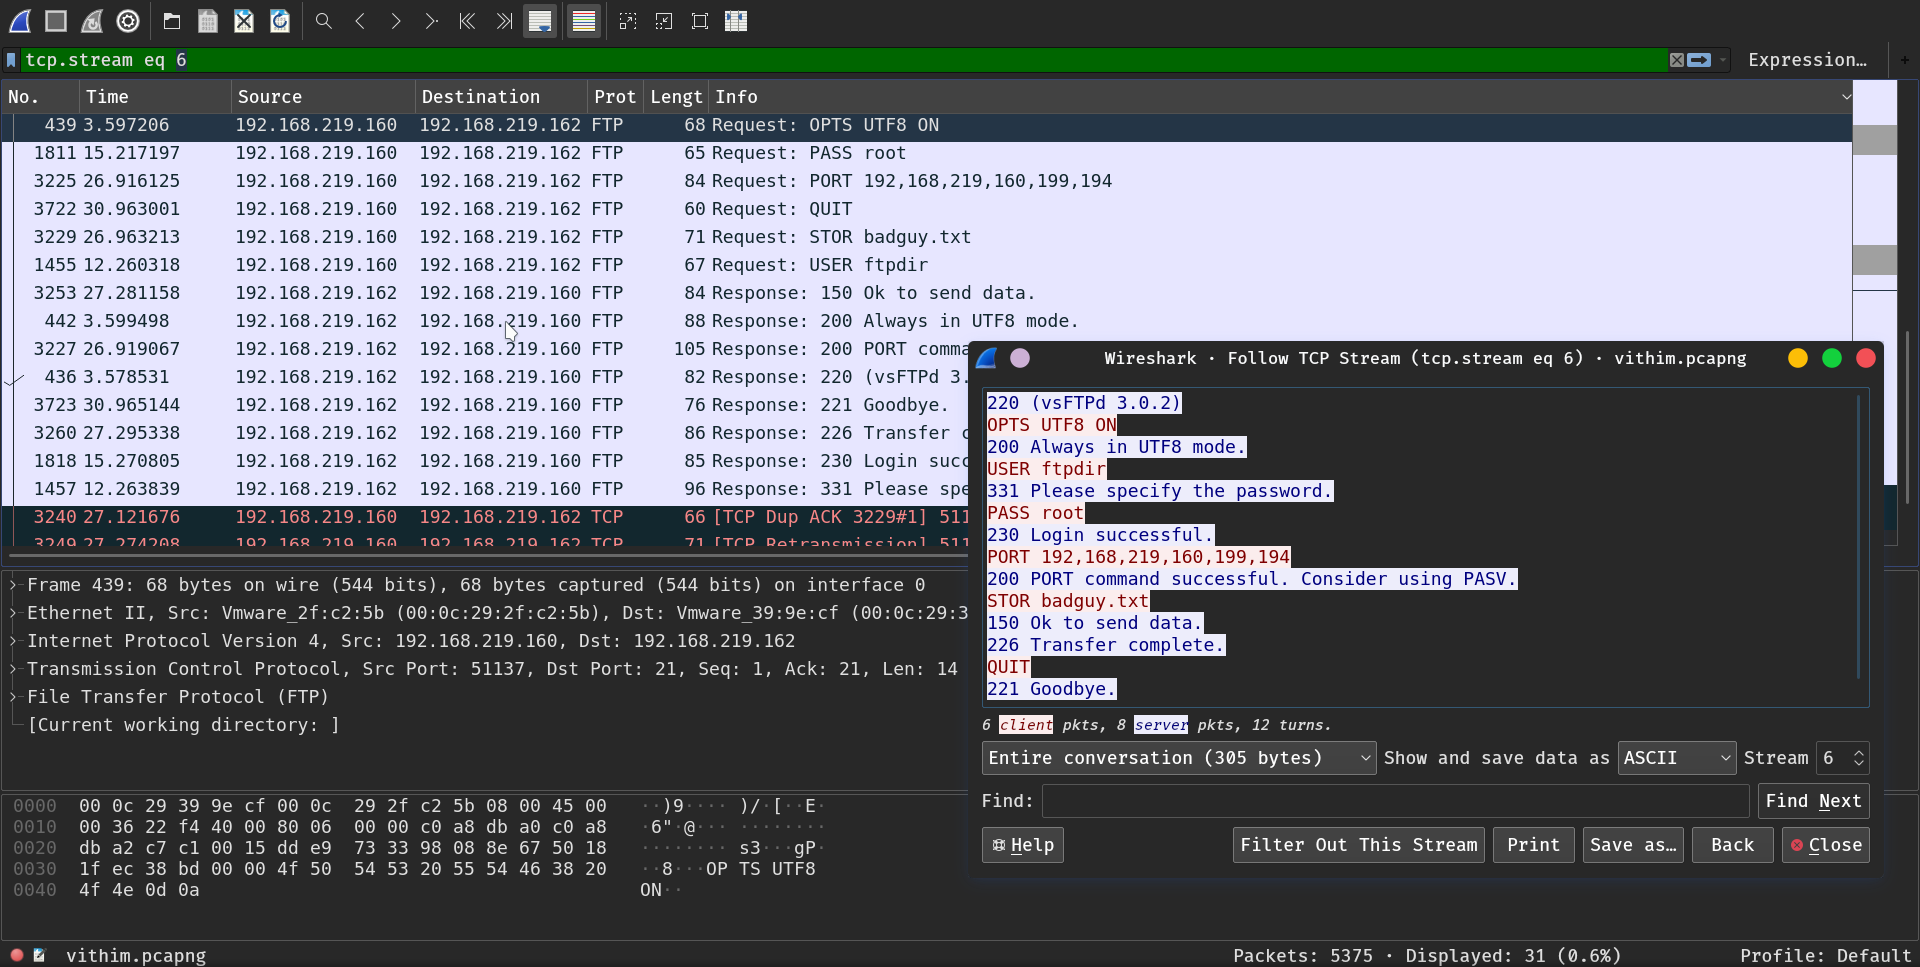Open capture options gear icon

[x=128, y=21]
